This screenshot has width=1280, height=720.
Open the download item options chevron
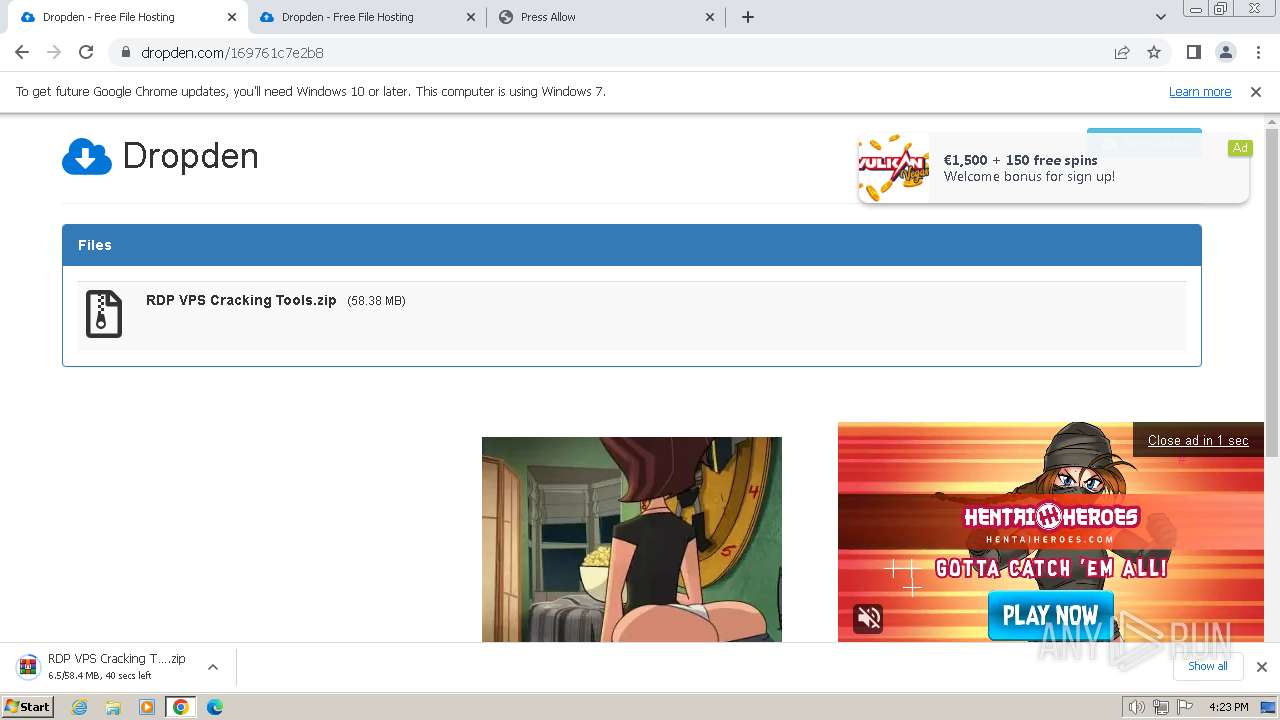[212, 667]
